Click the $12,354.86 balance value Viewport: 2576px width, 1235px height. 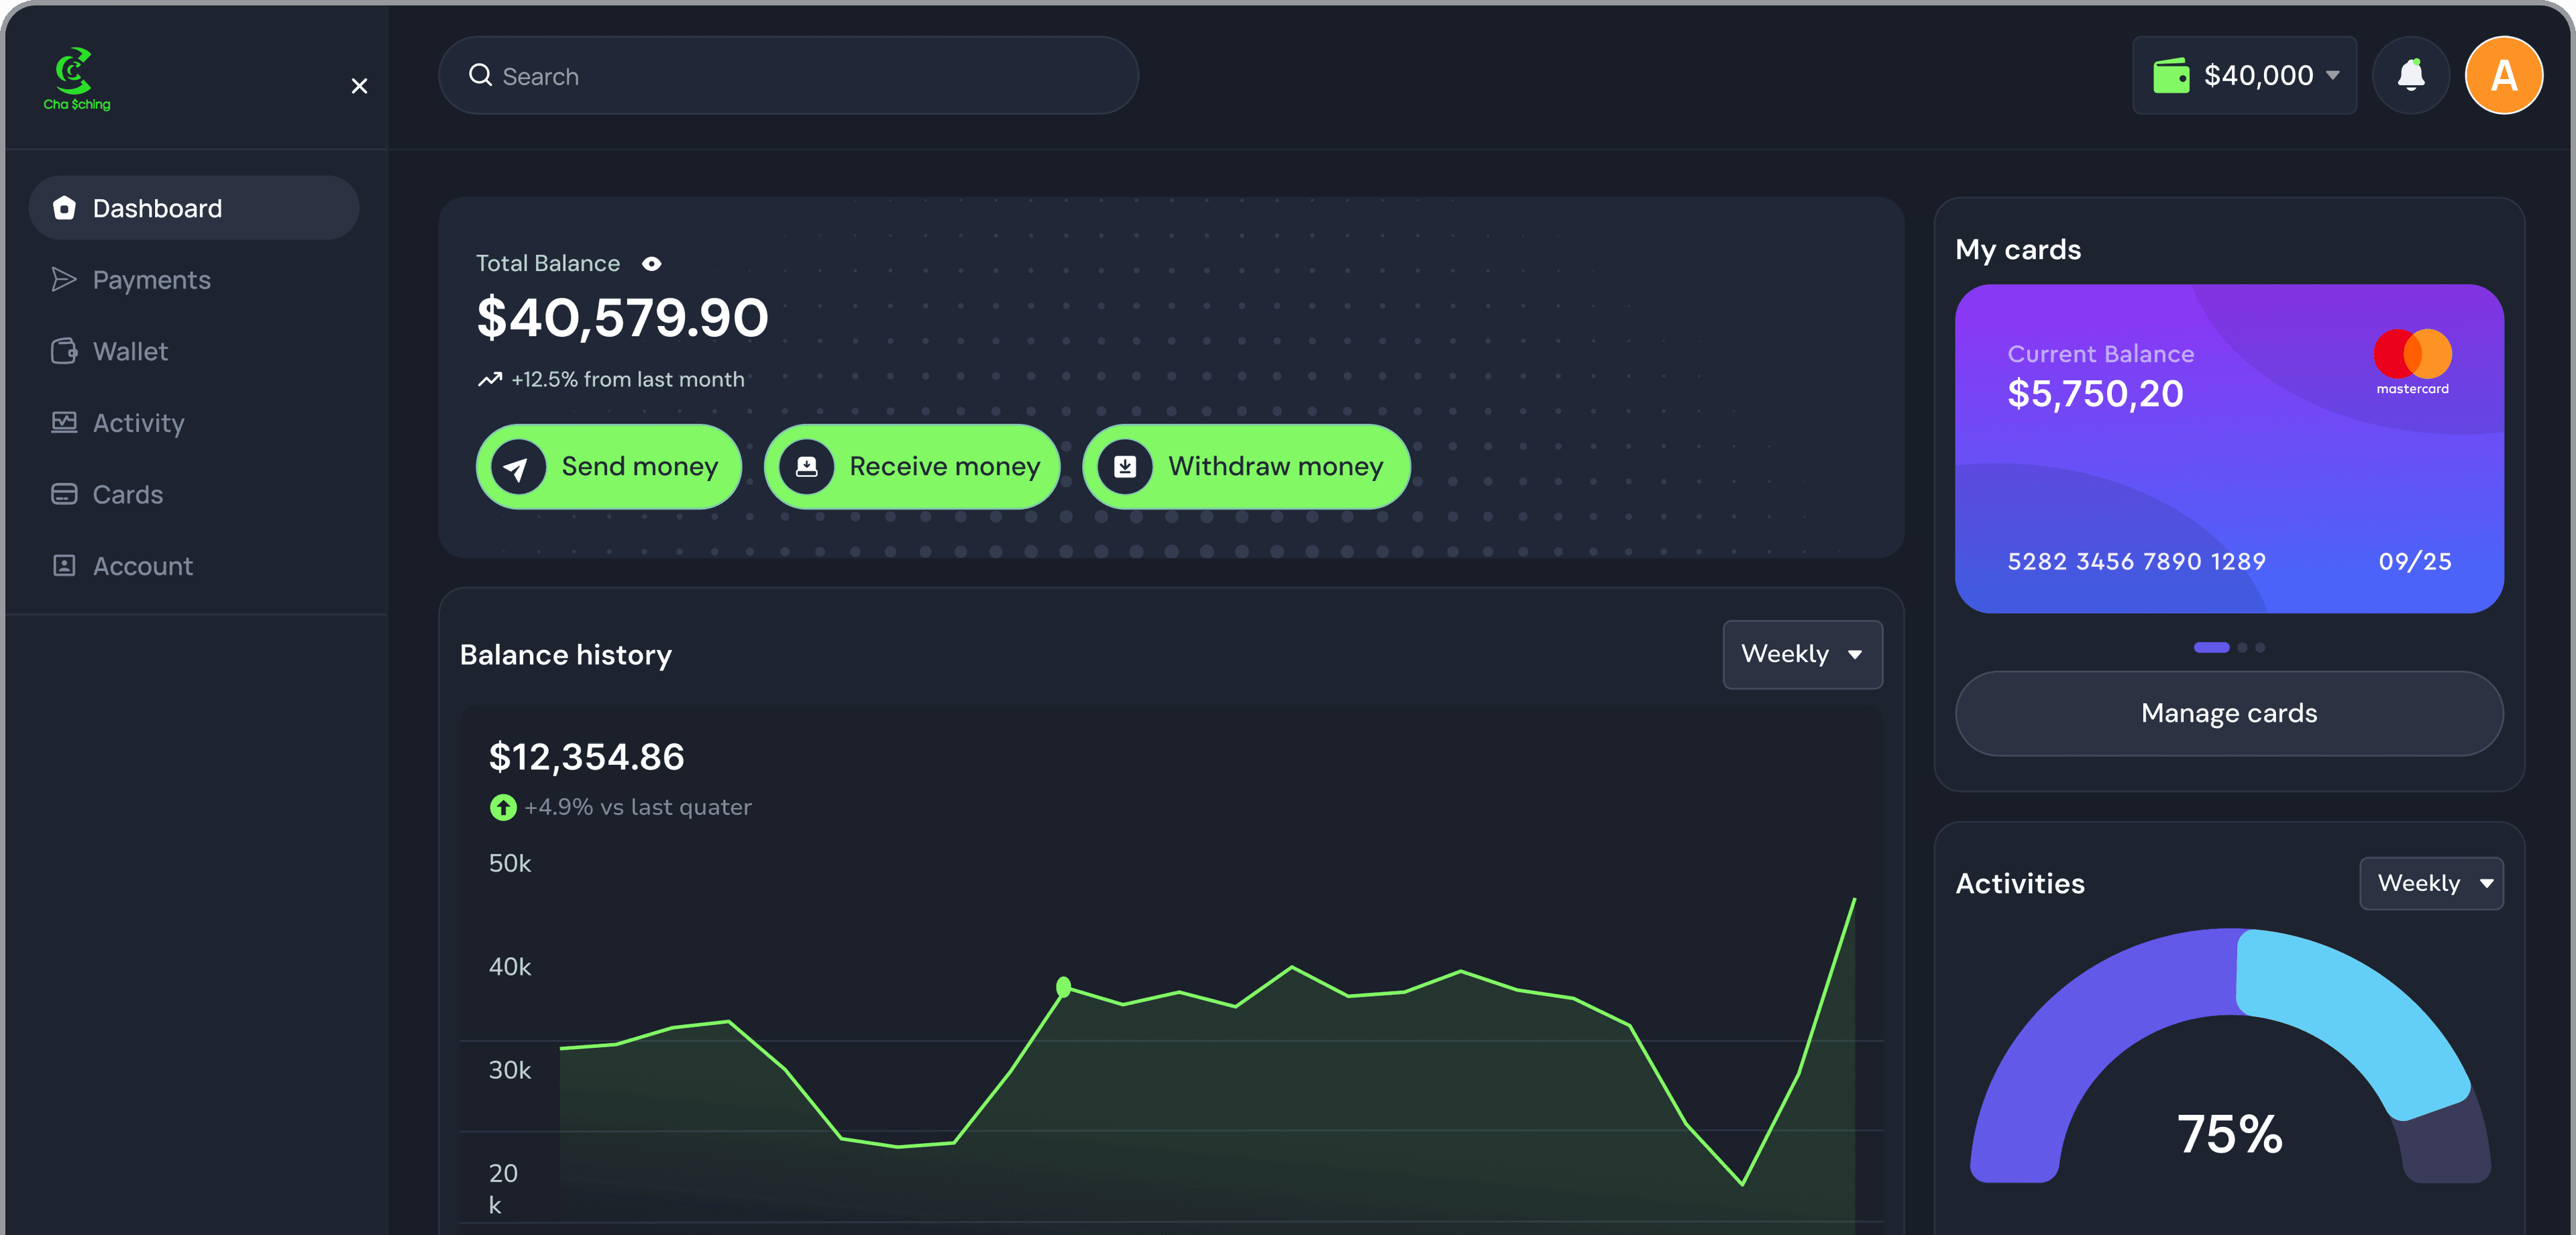click(x=586, y=757)
